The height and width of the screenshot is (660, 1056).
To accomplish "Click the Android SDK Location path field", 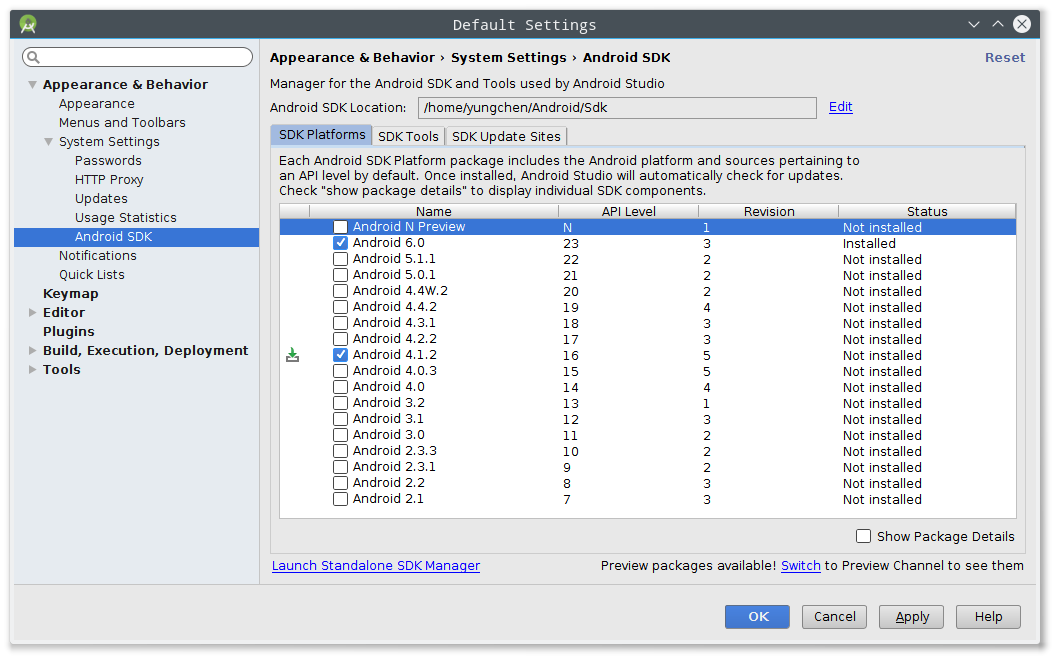I will 617,108.
